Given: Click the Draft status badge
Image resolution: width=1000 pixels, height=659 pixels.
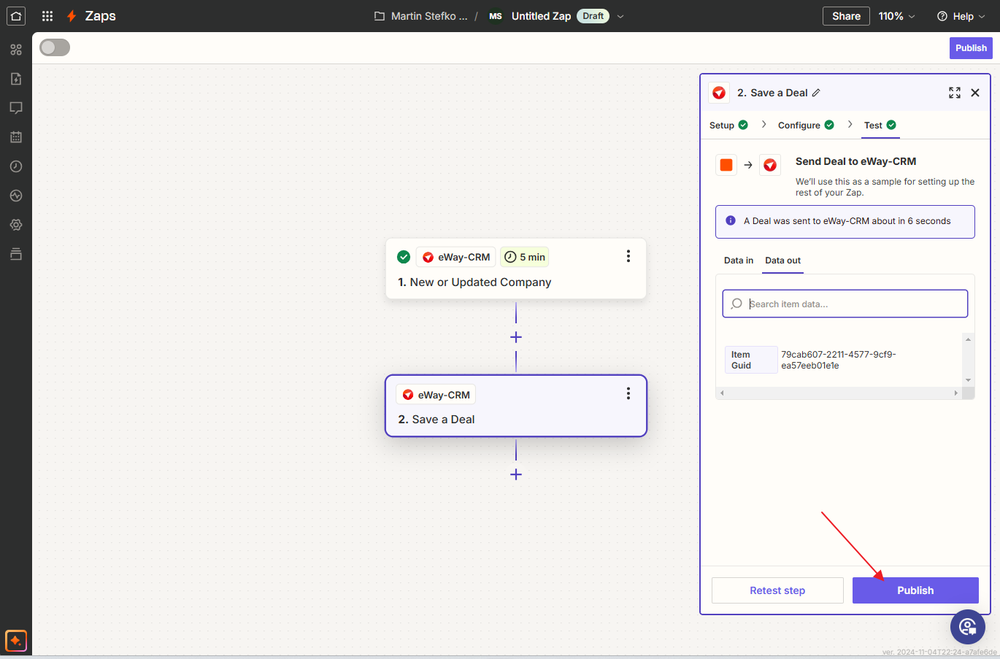Looking at the screenshot, I should [x=592, y=16].
